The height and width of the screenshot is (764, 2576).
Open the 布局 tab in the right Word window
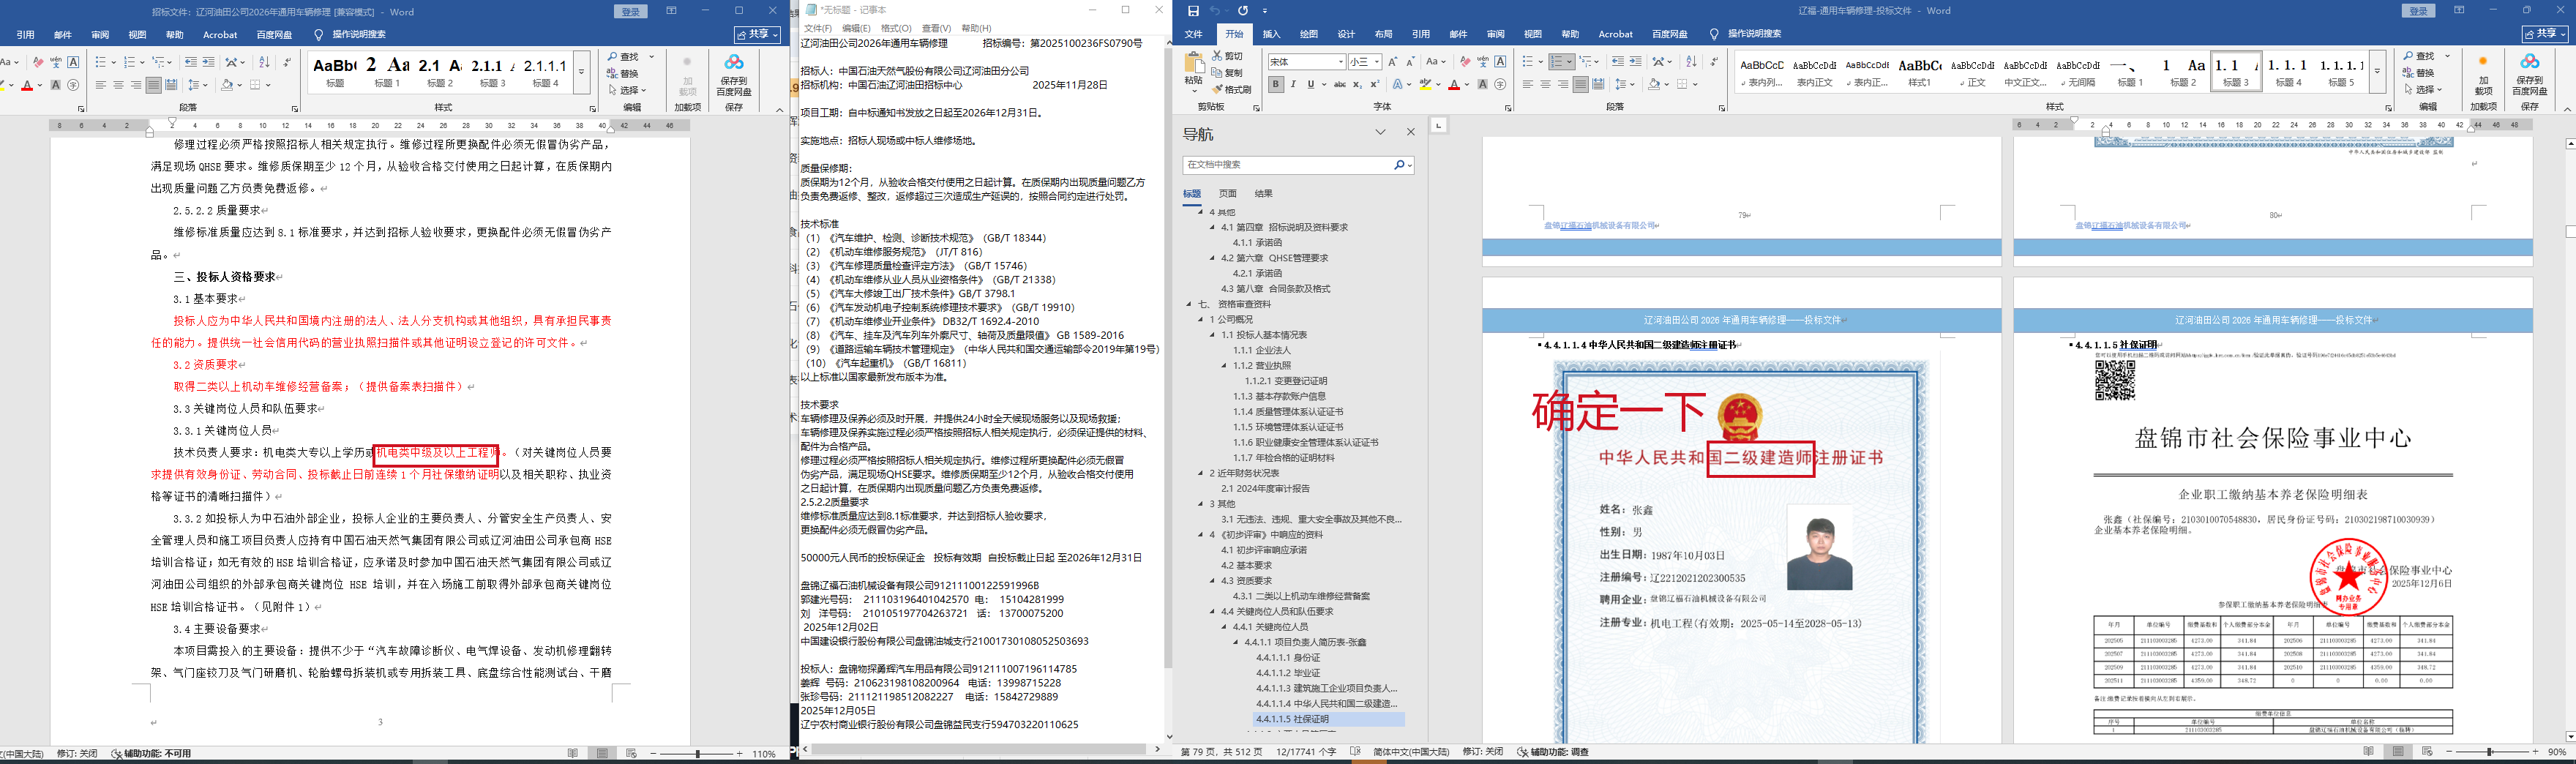pos(1384,34)
